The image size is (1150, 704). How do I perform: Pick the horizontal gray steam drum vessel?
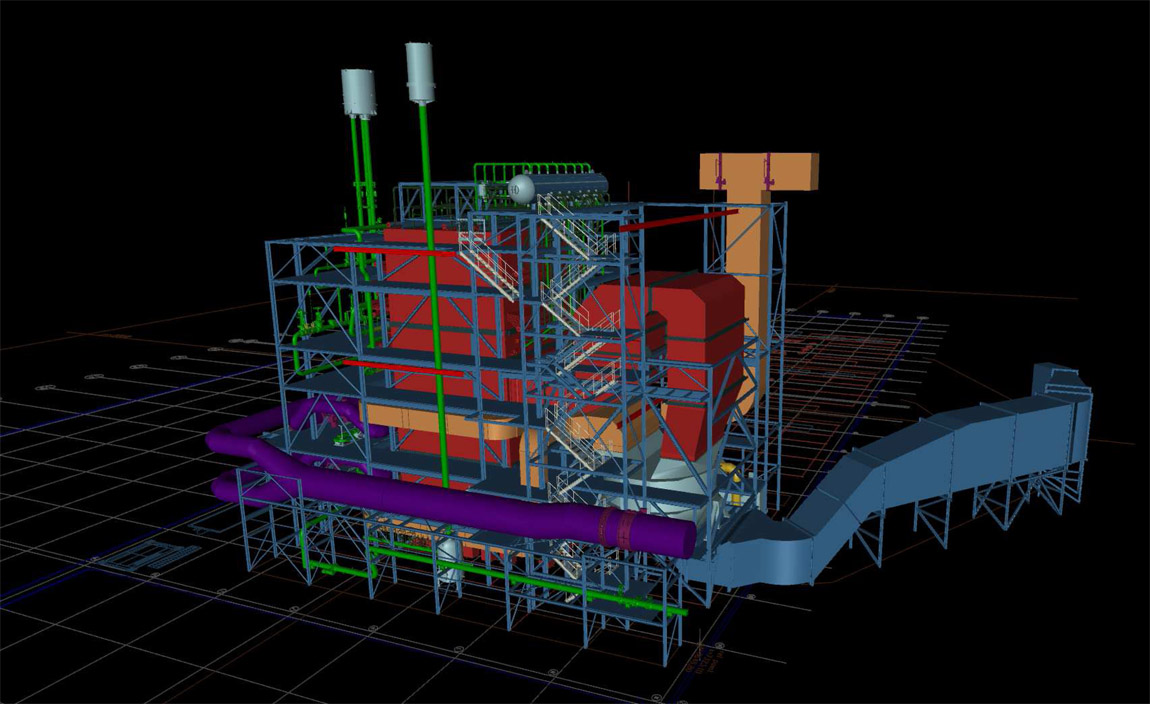[559, 186]
